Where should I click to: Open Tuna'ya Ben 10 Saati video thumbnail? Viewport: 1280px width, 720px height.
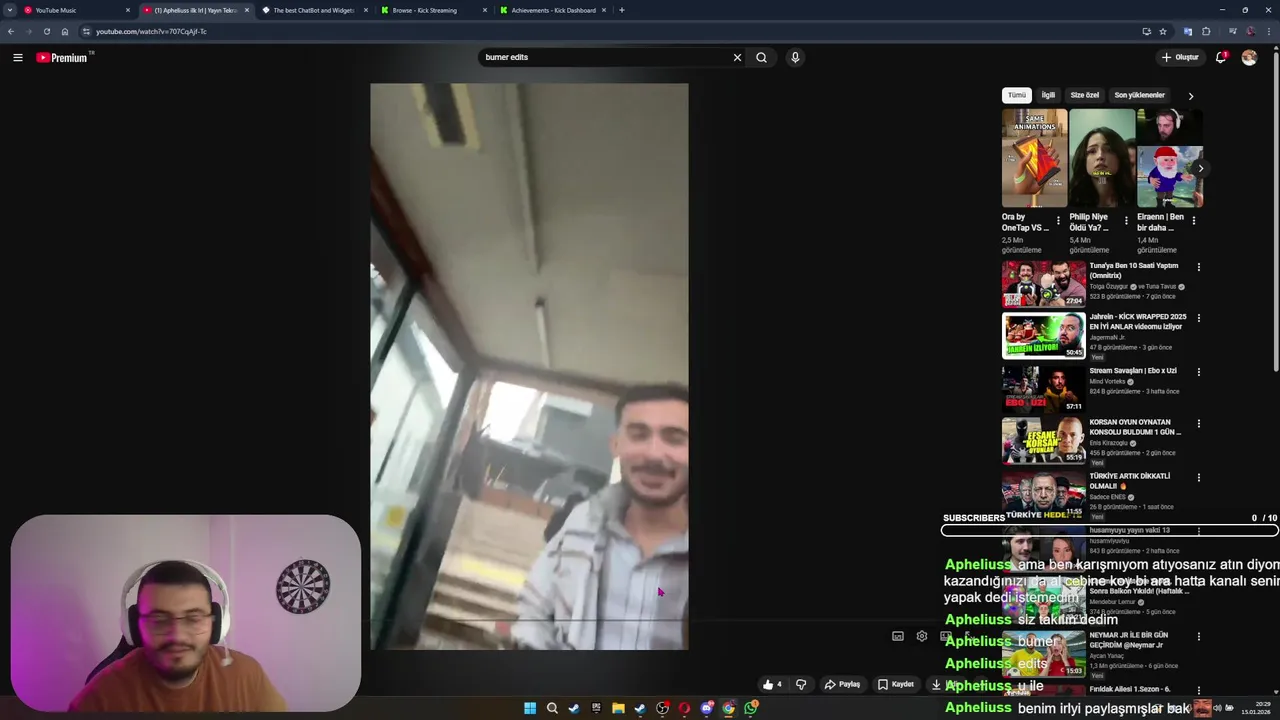click(x=1043, y=284)
